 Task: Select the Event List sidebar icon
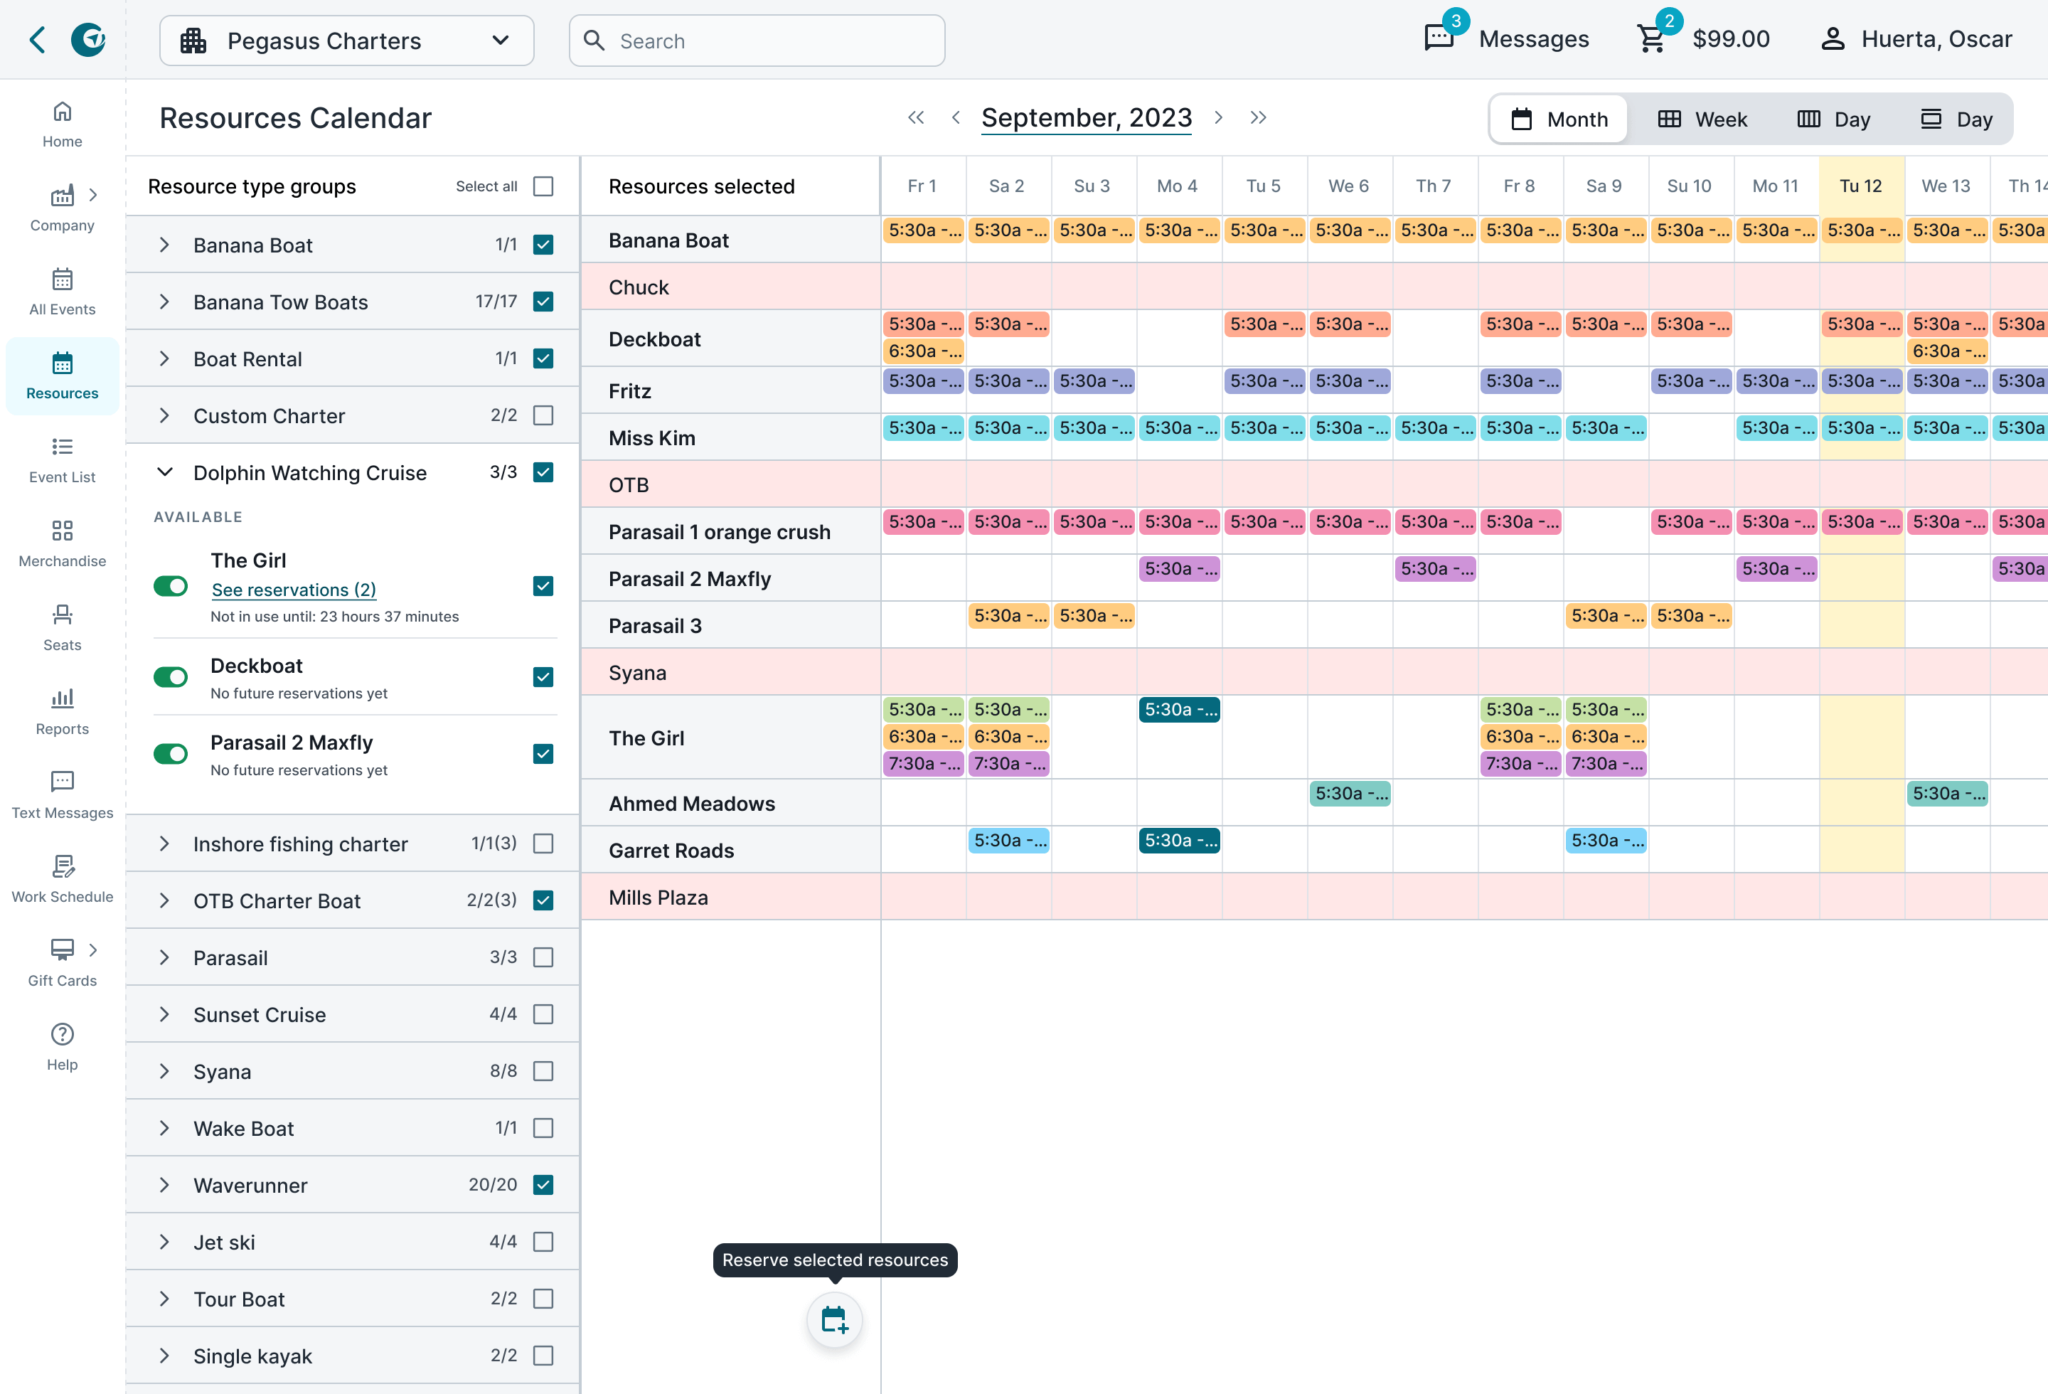61,459
